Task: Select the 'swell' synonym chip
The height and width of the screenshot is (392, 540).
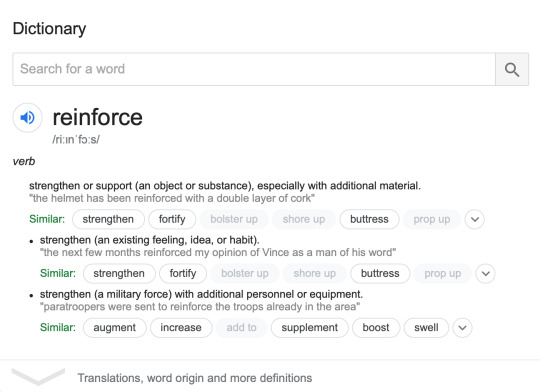Action: 426,328
